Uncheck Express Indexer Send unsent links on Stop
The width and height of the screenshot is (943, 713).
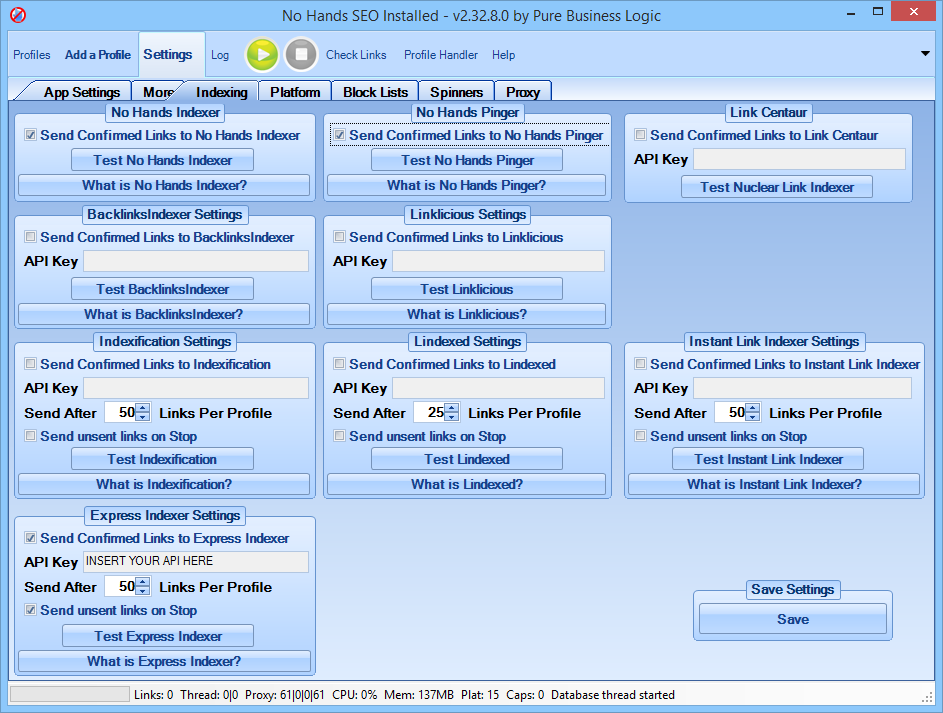click(x=30, y=610)
